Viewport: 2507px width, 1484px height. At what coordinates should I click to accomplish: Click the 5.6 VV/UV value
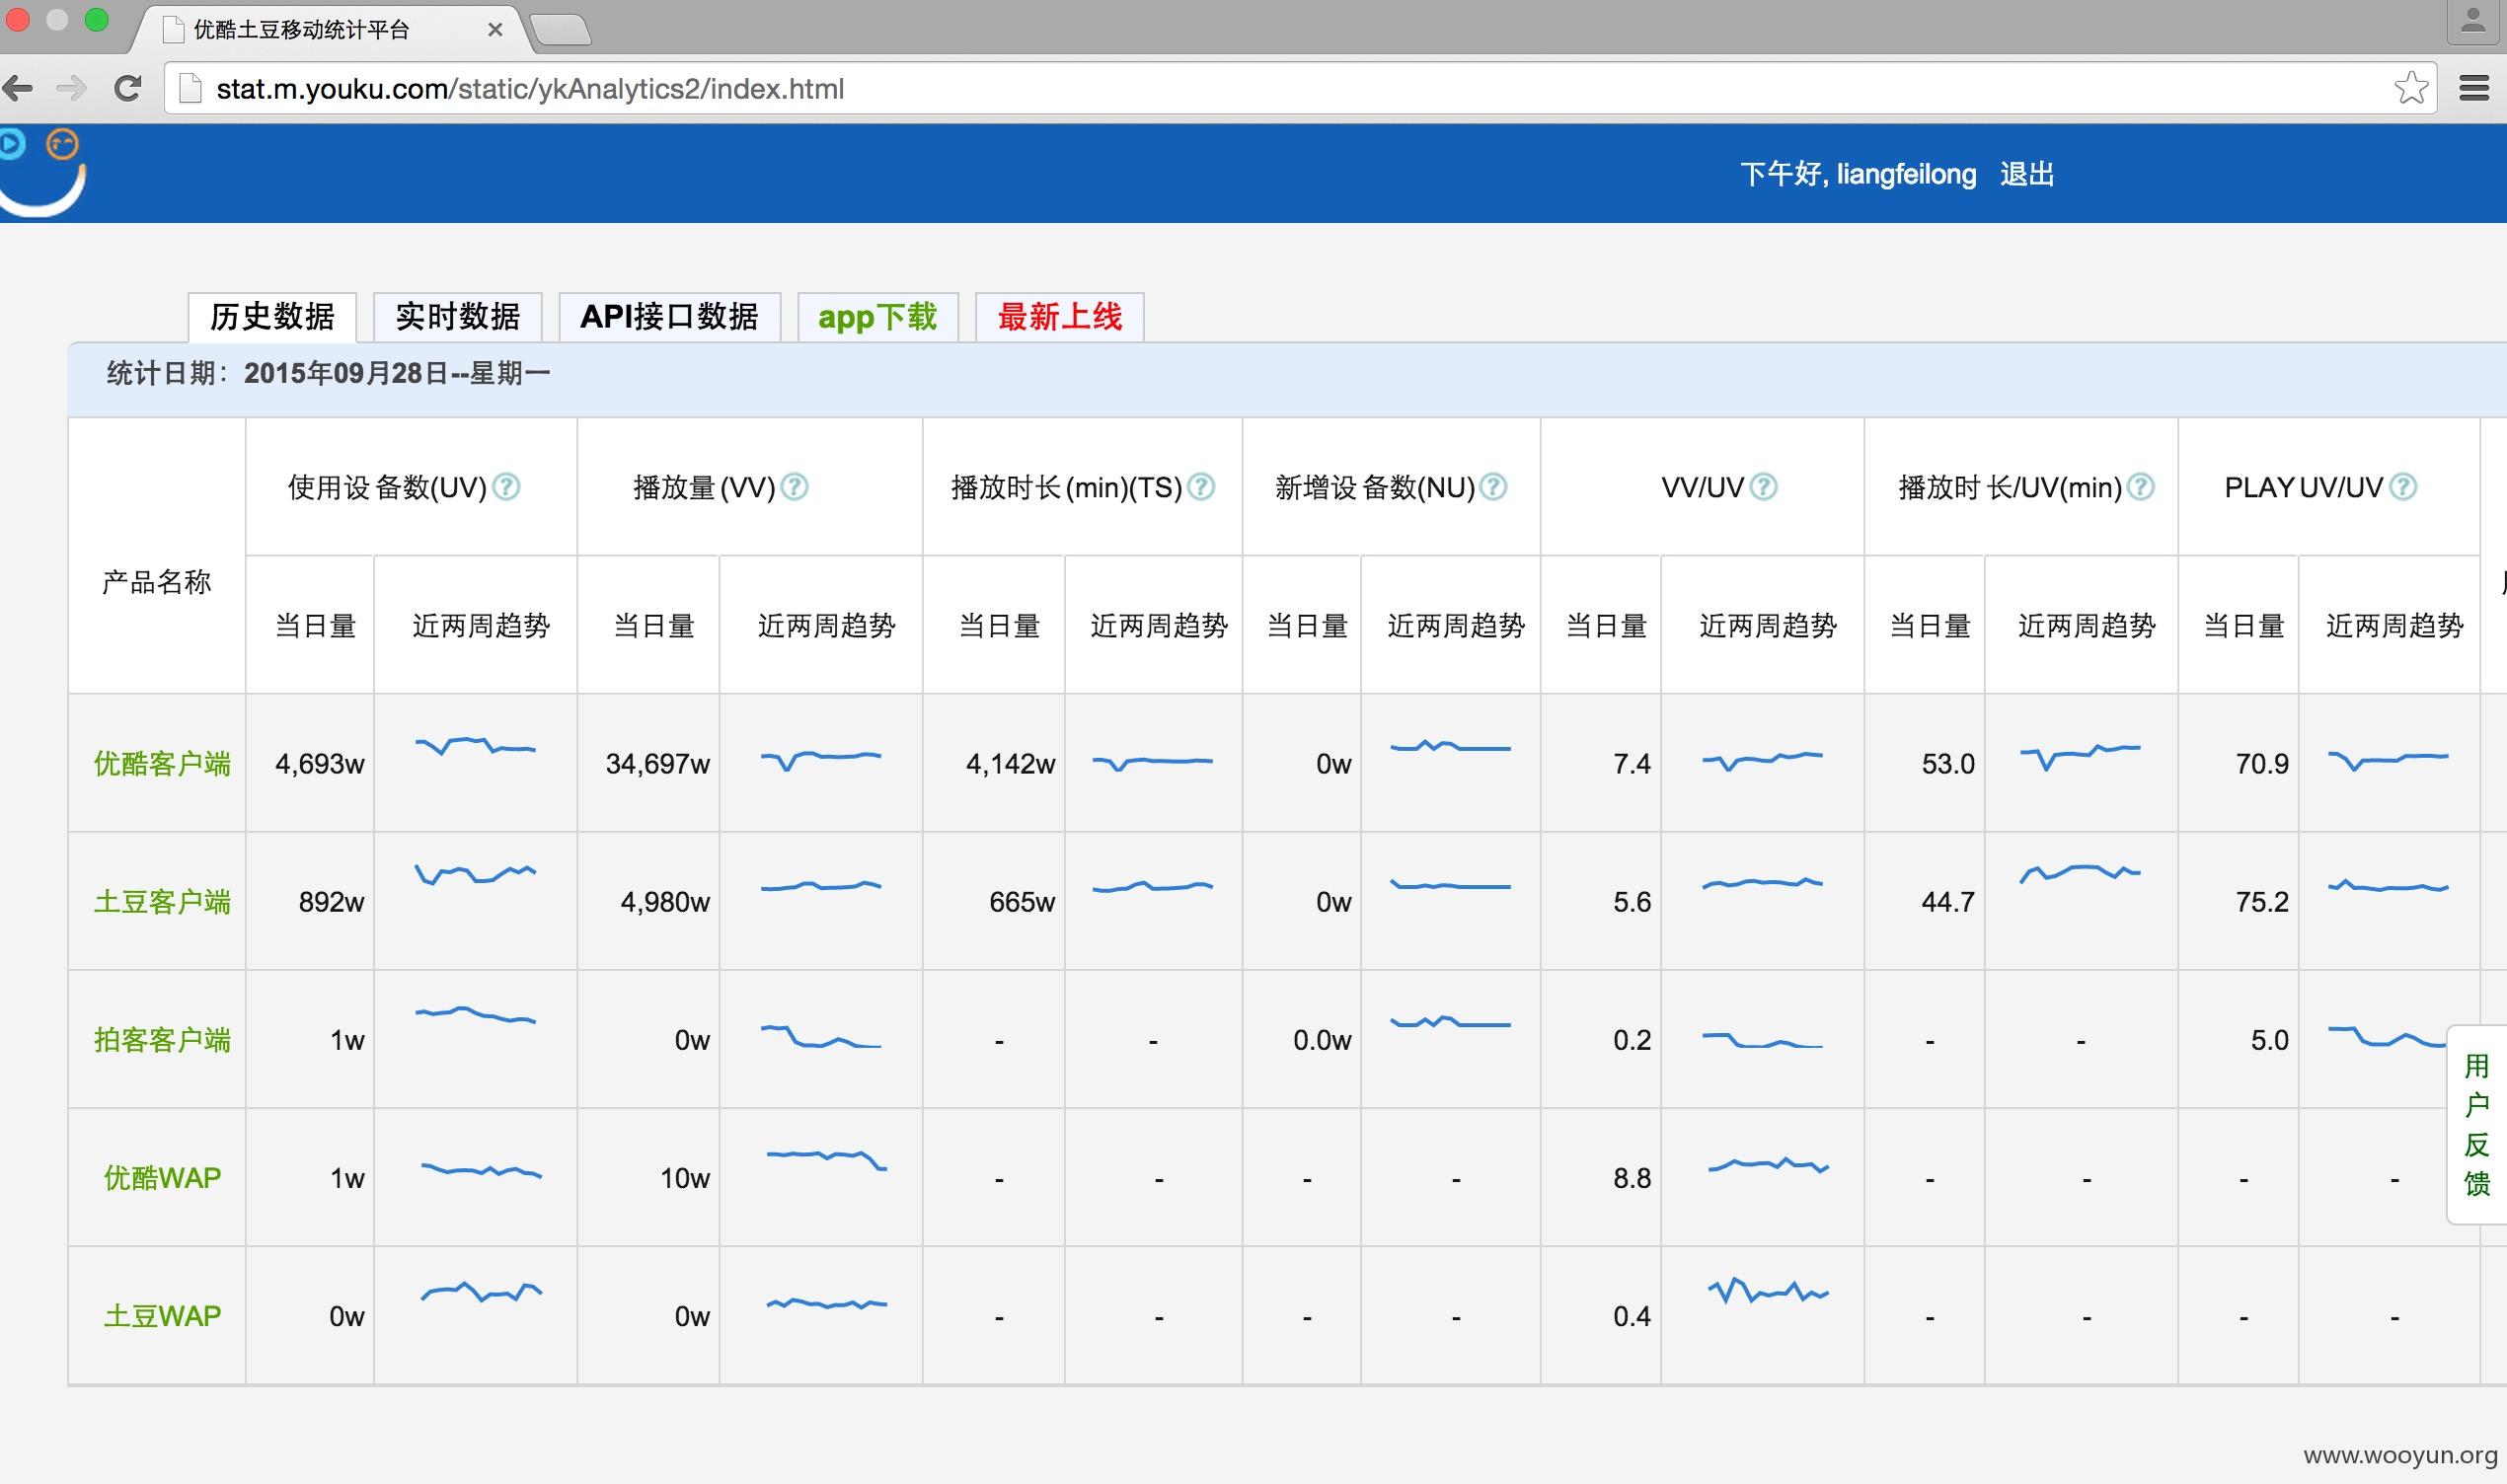(1632, 902)
